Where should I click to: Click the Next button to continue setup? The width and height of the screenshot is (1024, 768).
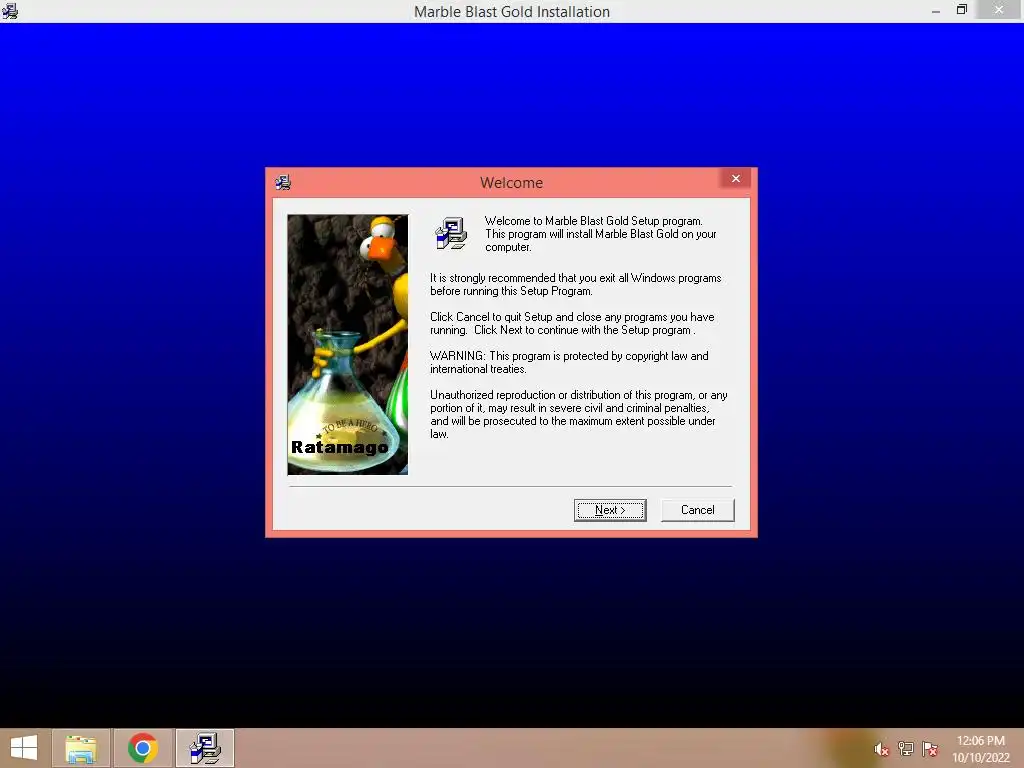click(x=610, y=510)
